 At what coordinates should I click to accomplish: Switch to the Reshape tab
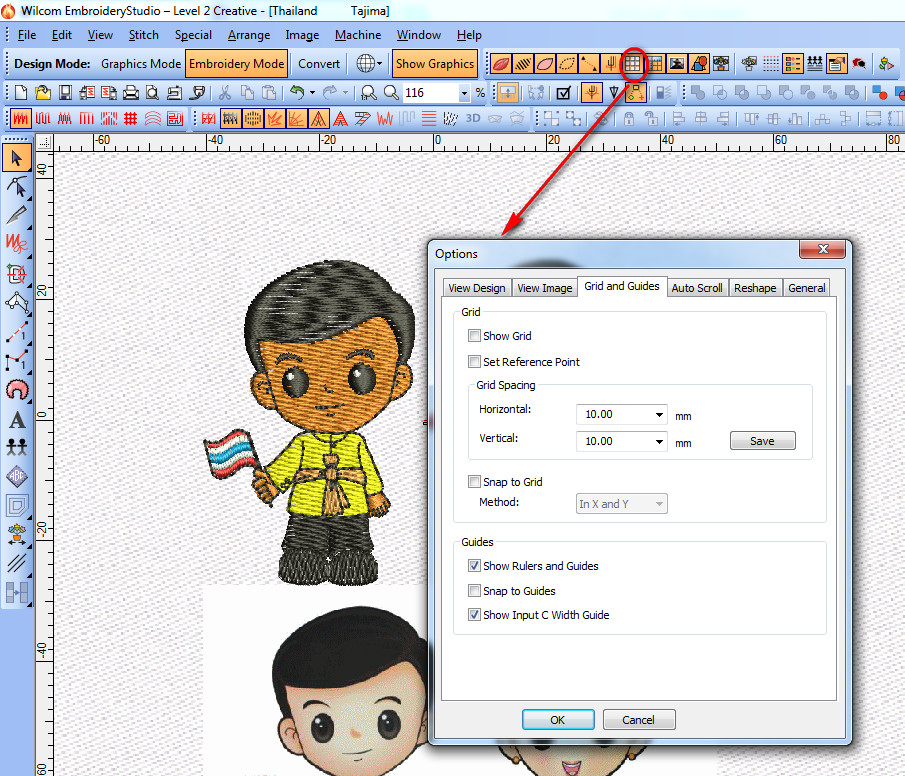pyautogui.click(x=755, y=288)
